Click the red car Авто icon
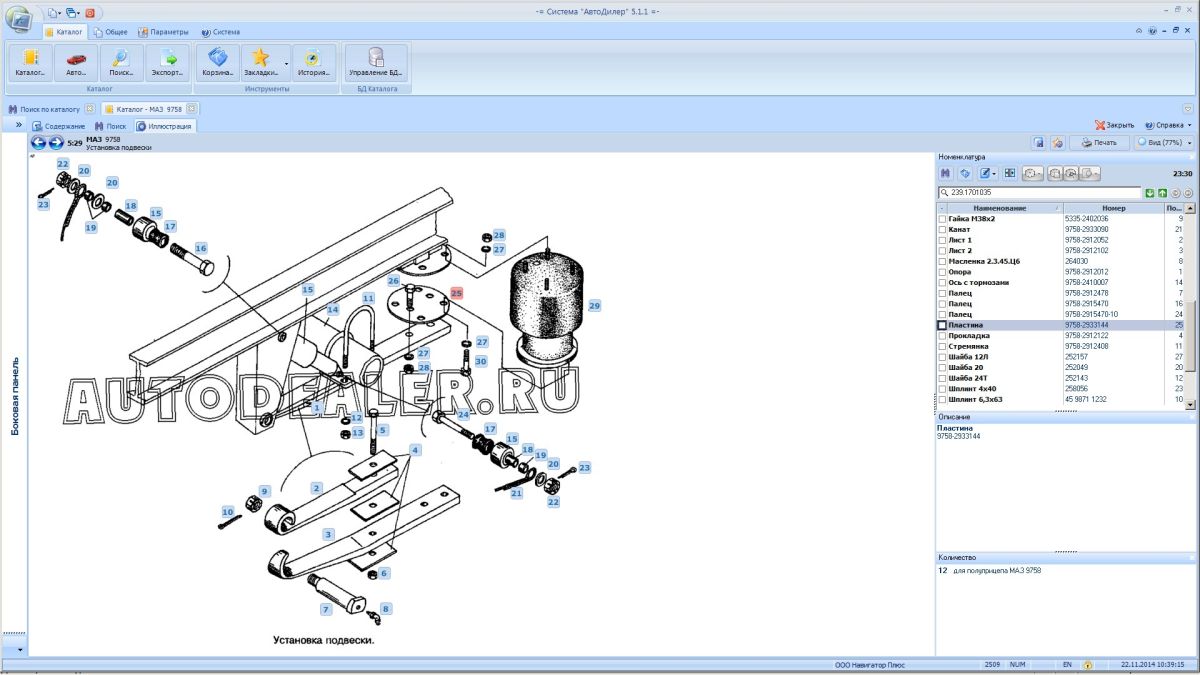The image size is (1200, 675). click(76, 62)
